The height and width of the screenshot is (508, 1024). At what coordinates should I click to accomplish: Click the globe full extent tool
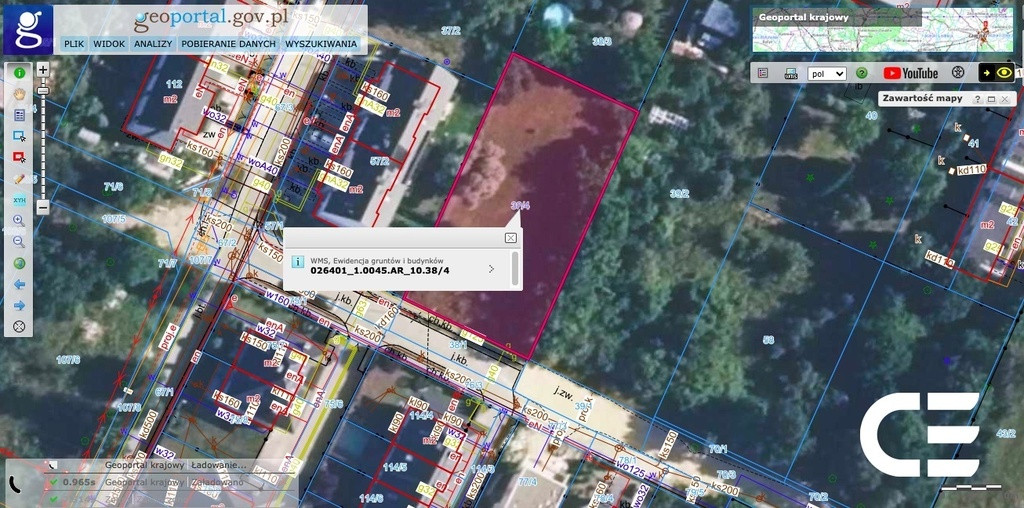(x=19, y=263)
